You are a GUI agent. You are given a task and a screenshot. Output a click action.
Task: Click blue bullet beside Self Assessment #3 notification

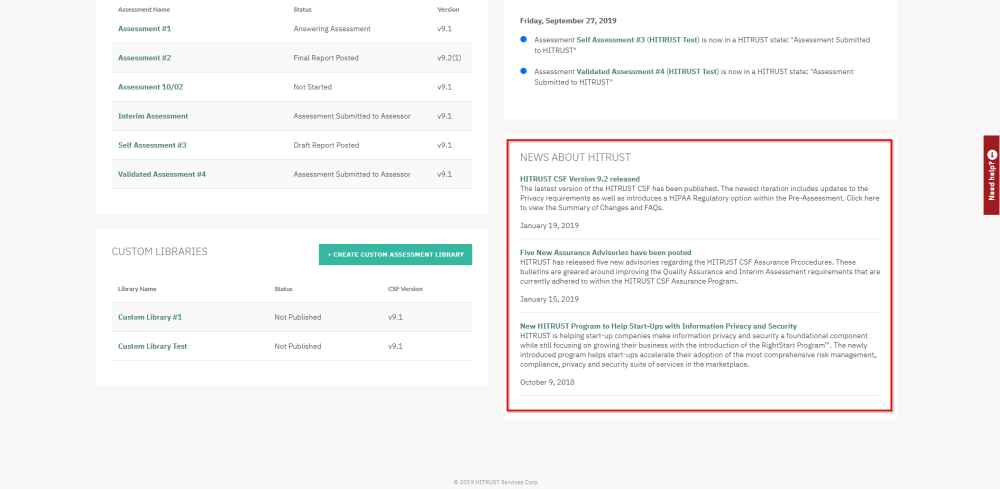tap(524, 40)
